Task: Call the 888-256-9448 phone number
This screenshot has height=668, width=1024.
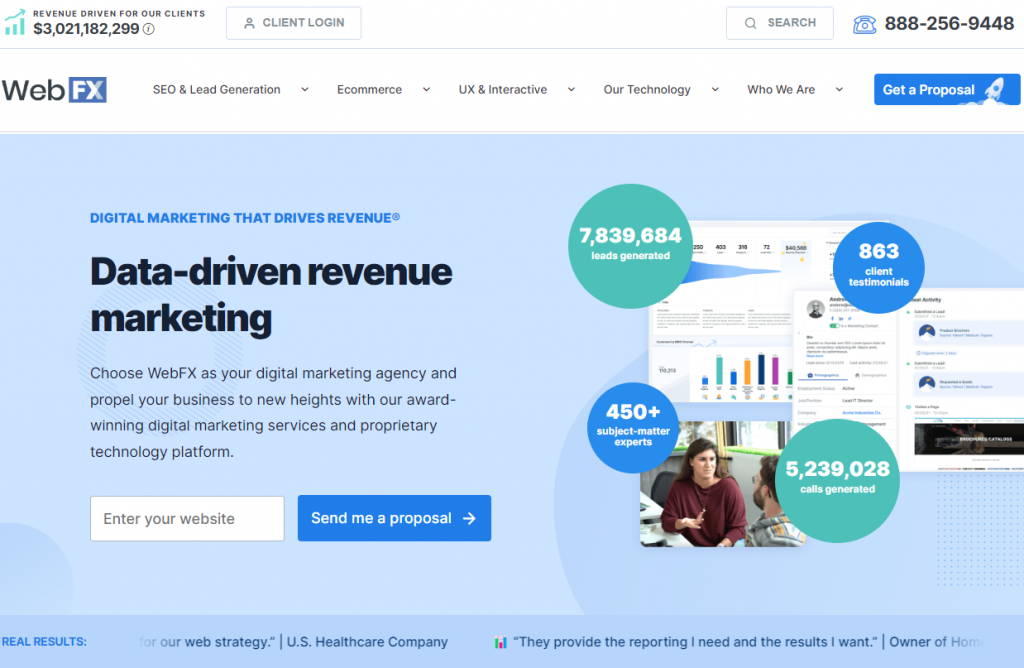Action: click(x=949, y=24)
